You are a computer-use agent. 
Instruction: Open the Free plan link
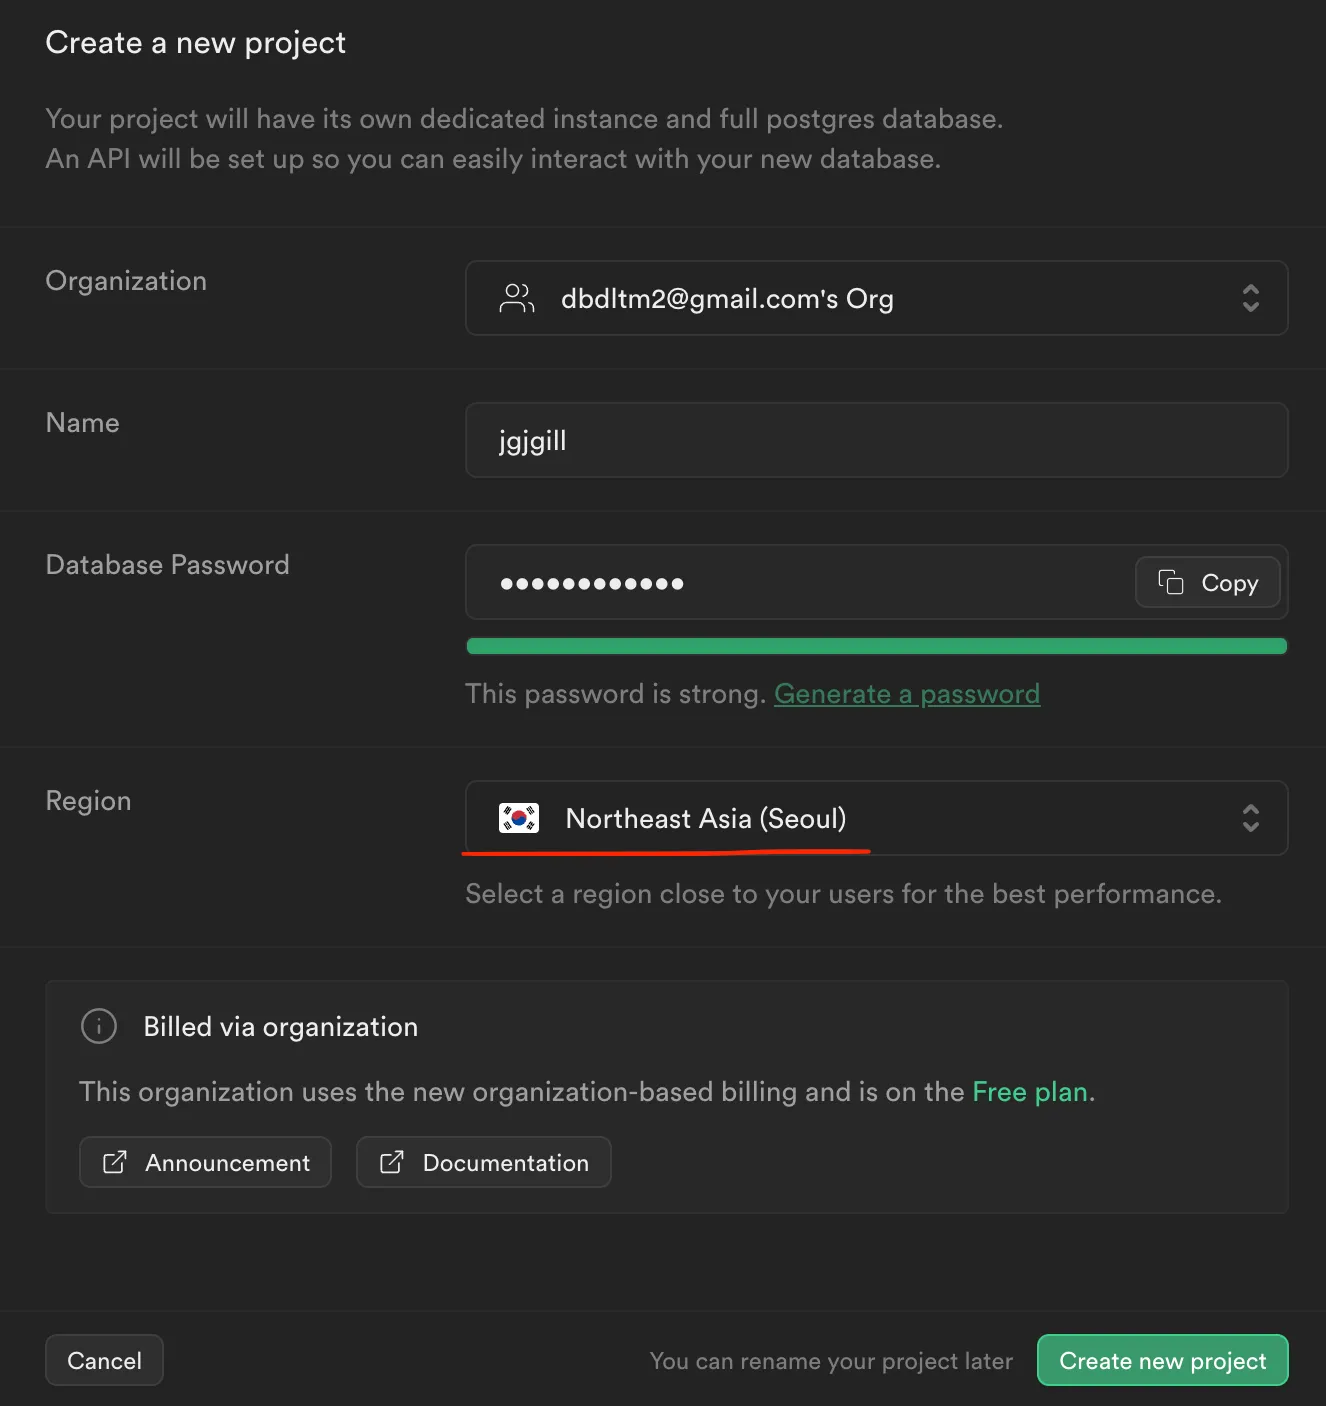click(1029, 1092)
